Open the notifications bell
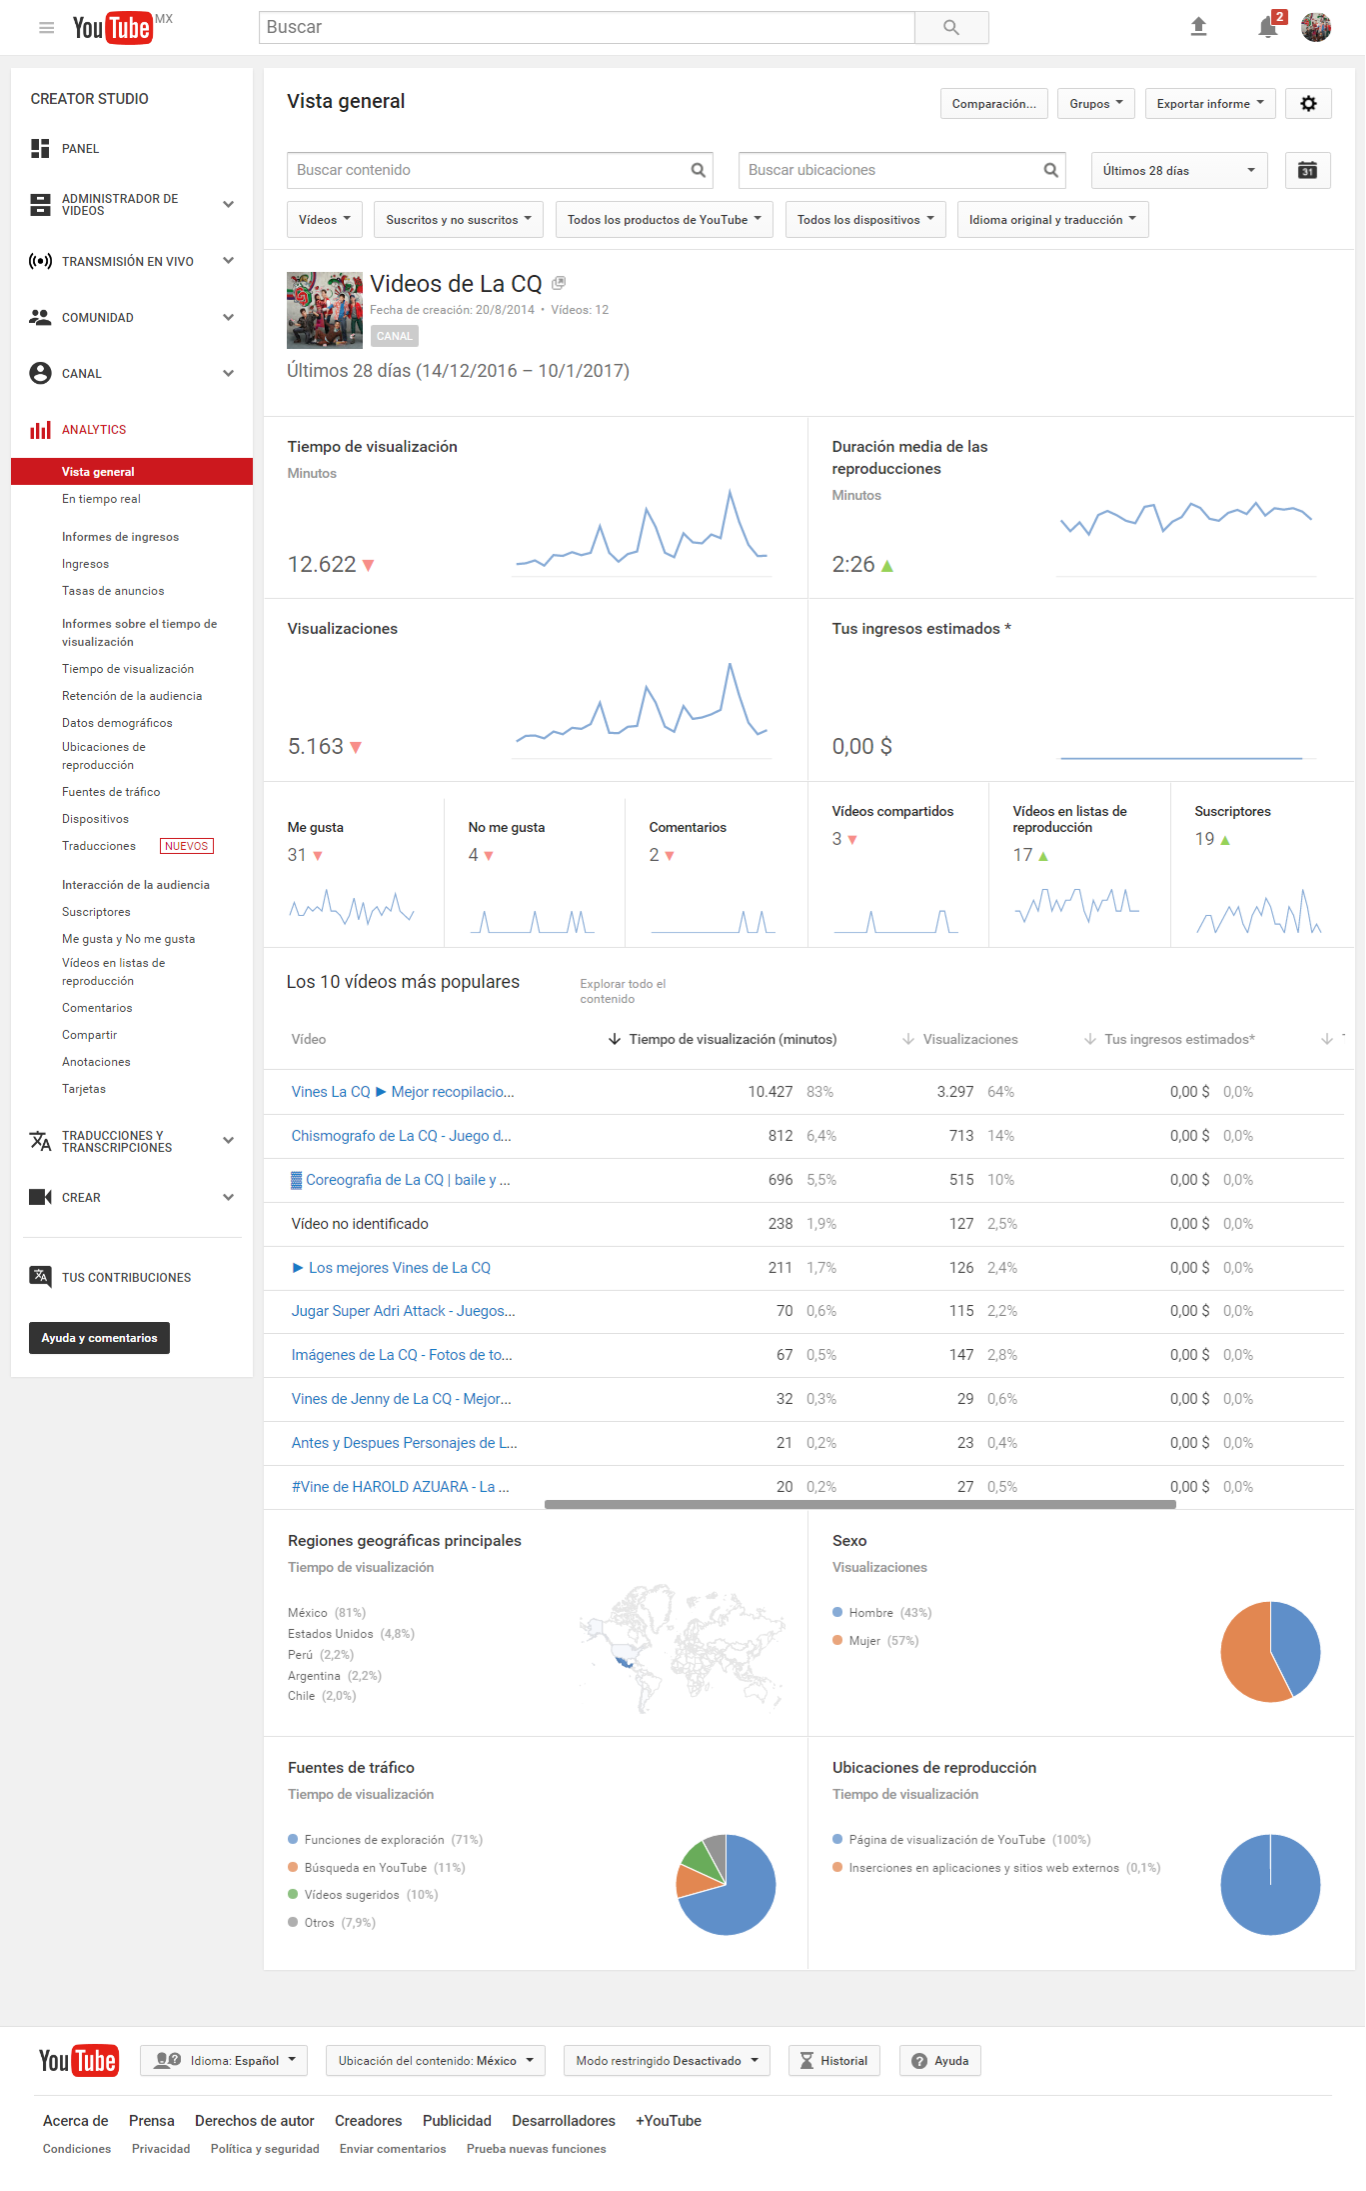1366x2191 pixels. click(x=1268, y=27)
